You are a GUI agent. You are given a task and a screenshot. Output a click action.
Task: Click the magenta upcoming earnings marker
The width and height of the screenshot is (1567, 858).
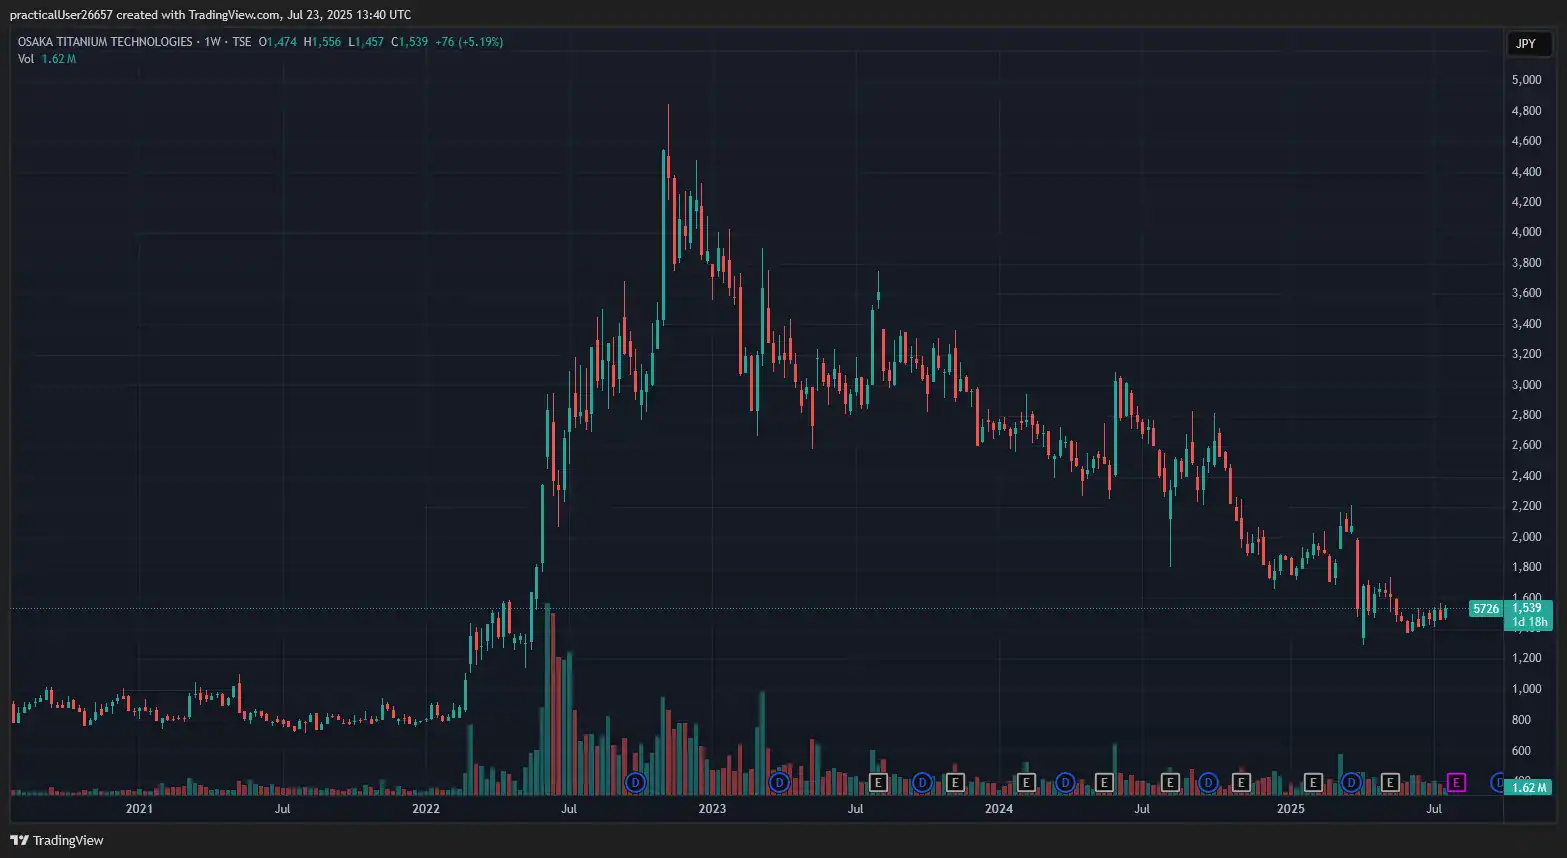pyautogui.click(x=1456, y=782)
